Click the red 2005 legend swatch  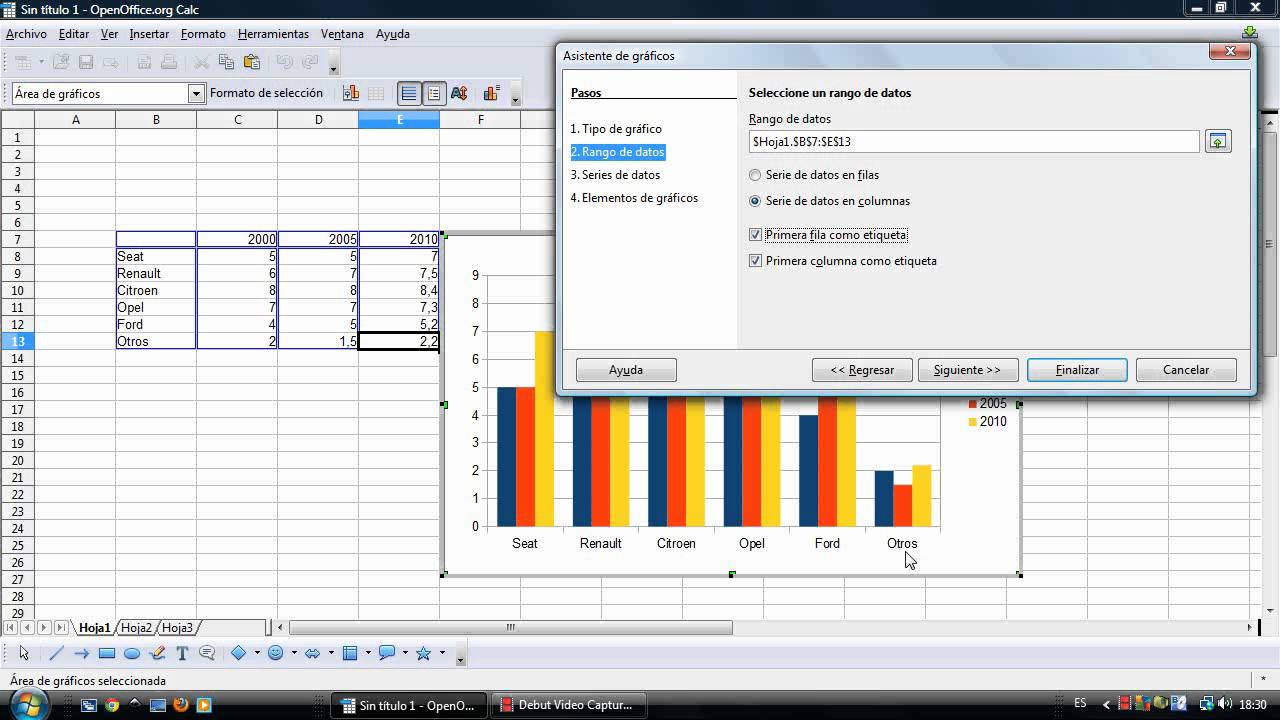pos(972,404)
